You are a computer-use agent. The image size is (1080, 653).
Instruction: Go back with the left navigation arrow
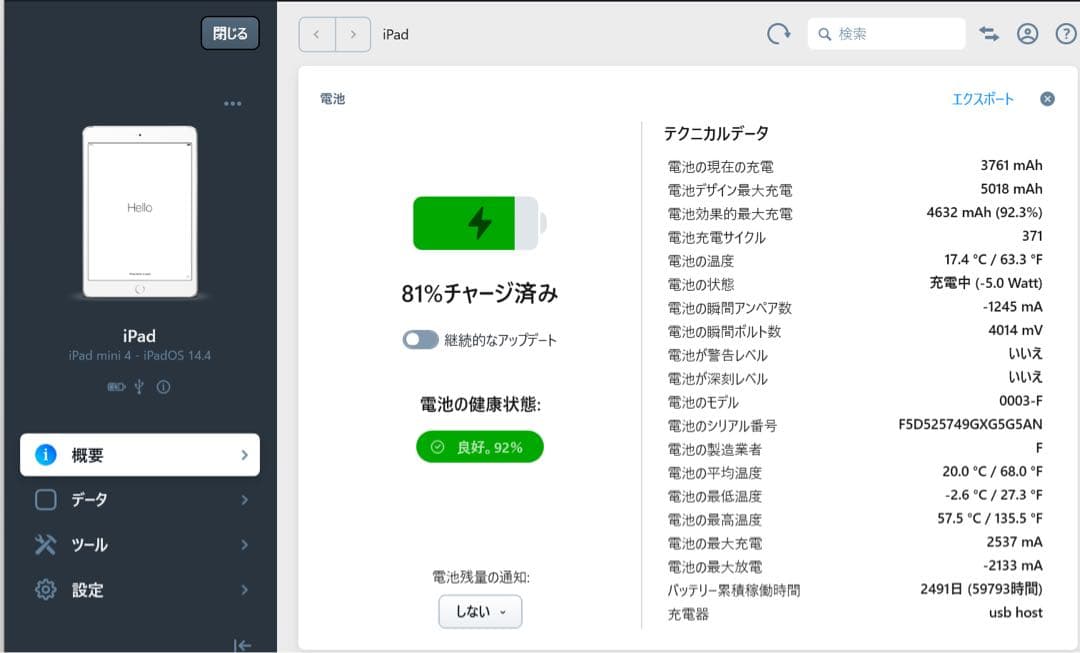(x=317, y=34)
